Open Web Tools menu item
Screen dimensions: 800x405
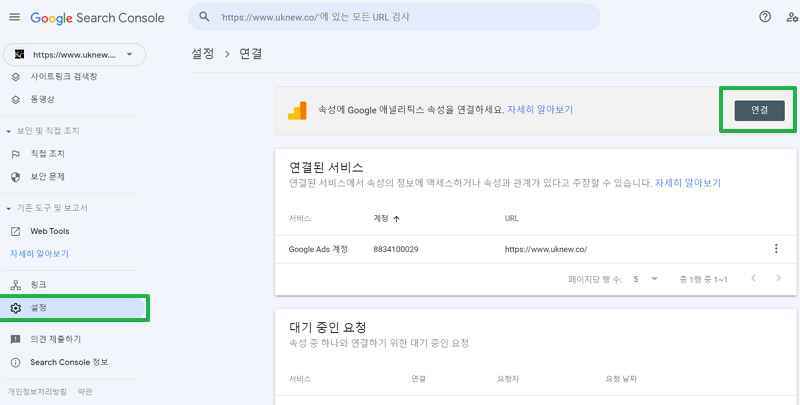point(50,231)
